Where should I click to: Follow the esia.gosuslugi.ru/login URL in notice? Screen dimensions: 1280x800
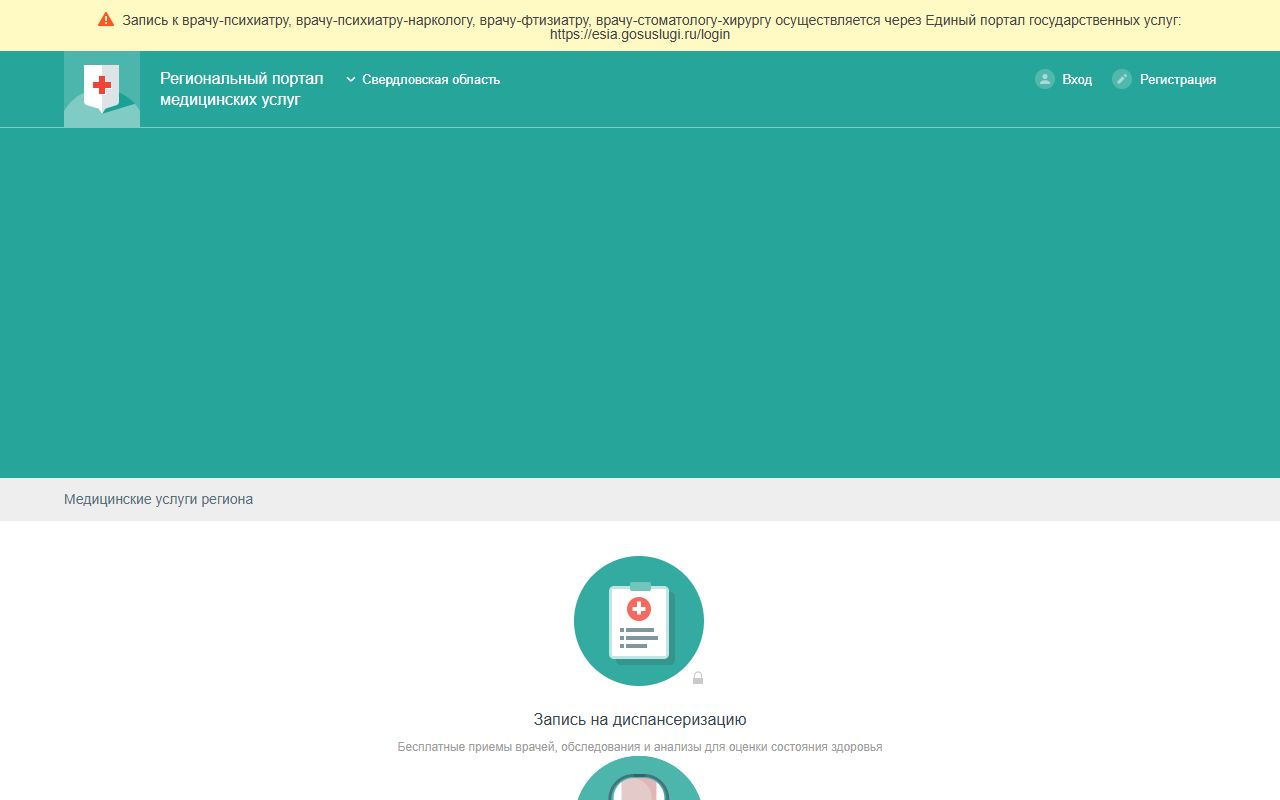click(x=640, y=34)
